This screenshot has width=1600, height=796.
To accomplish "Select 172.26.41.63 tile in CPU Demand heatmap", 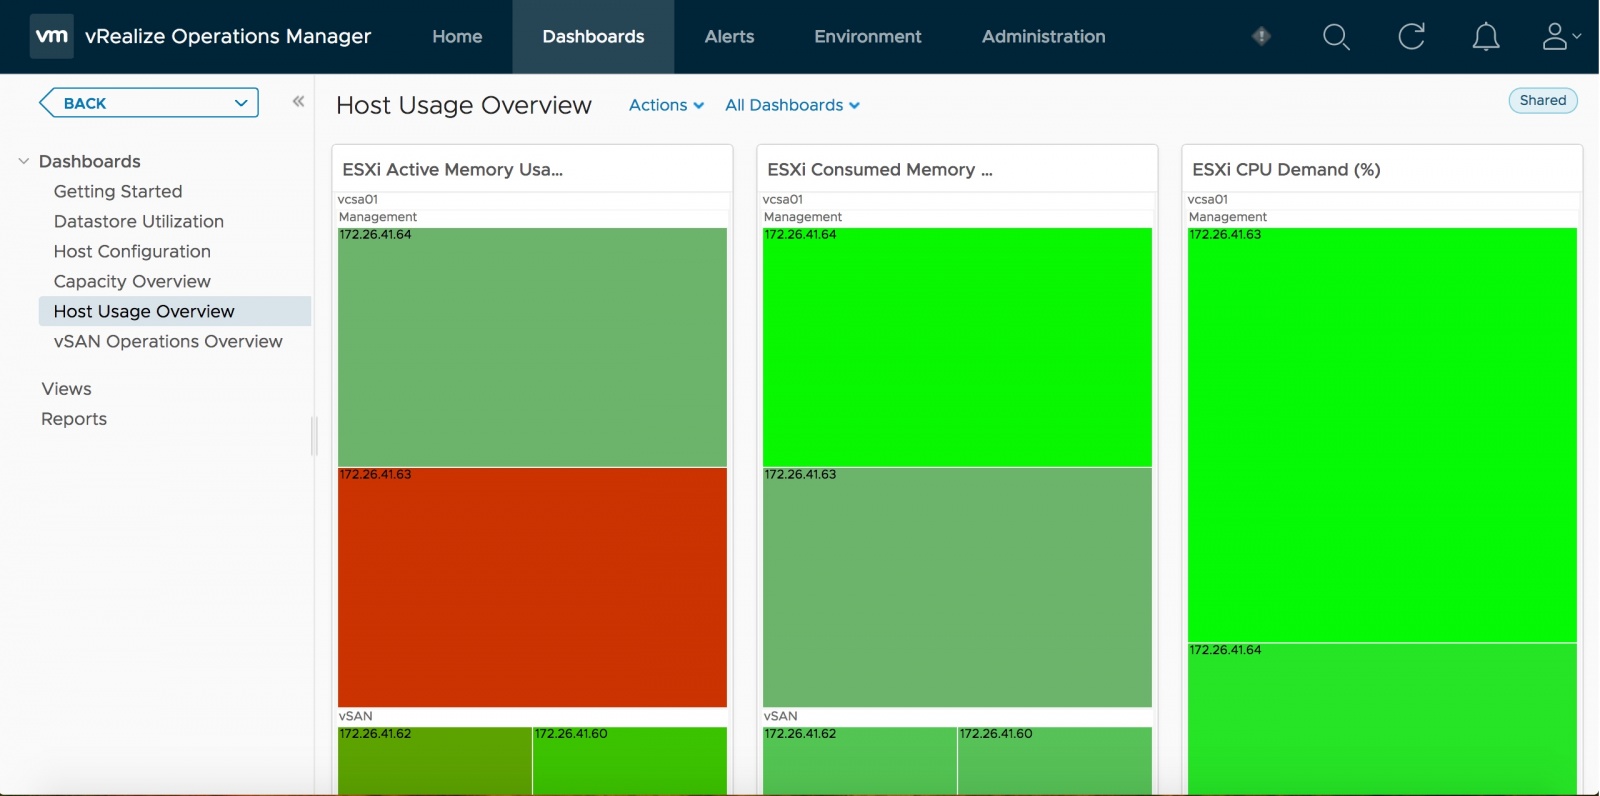I will coord(1382,435).
